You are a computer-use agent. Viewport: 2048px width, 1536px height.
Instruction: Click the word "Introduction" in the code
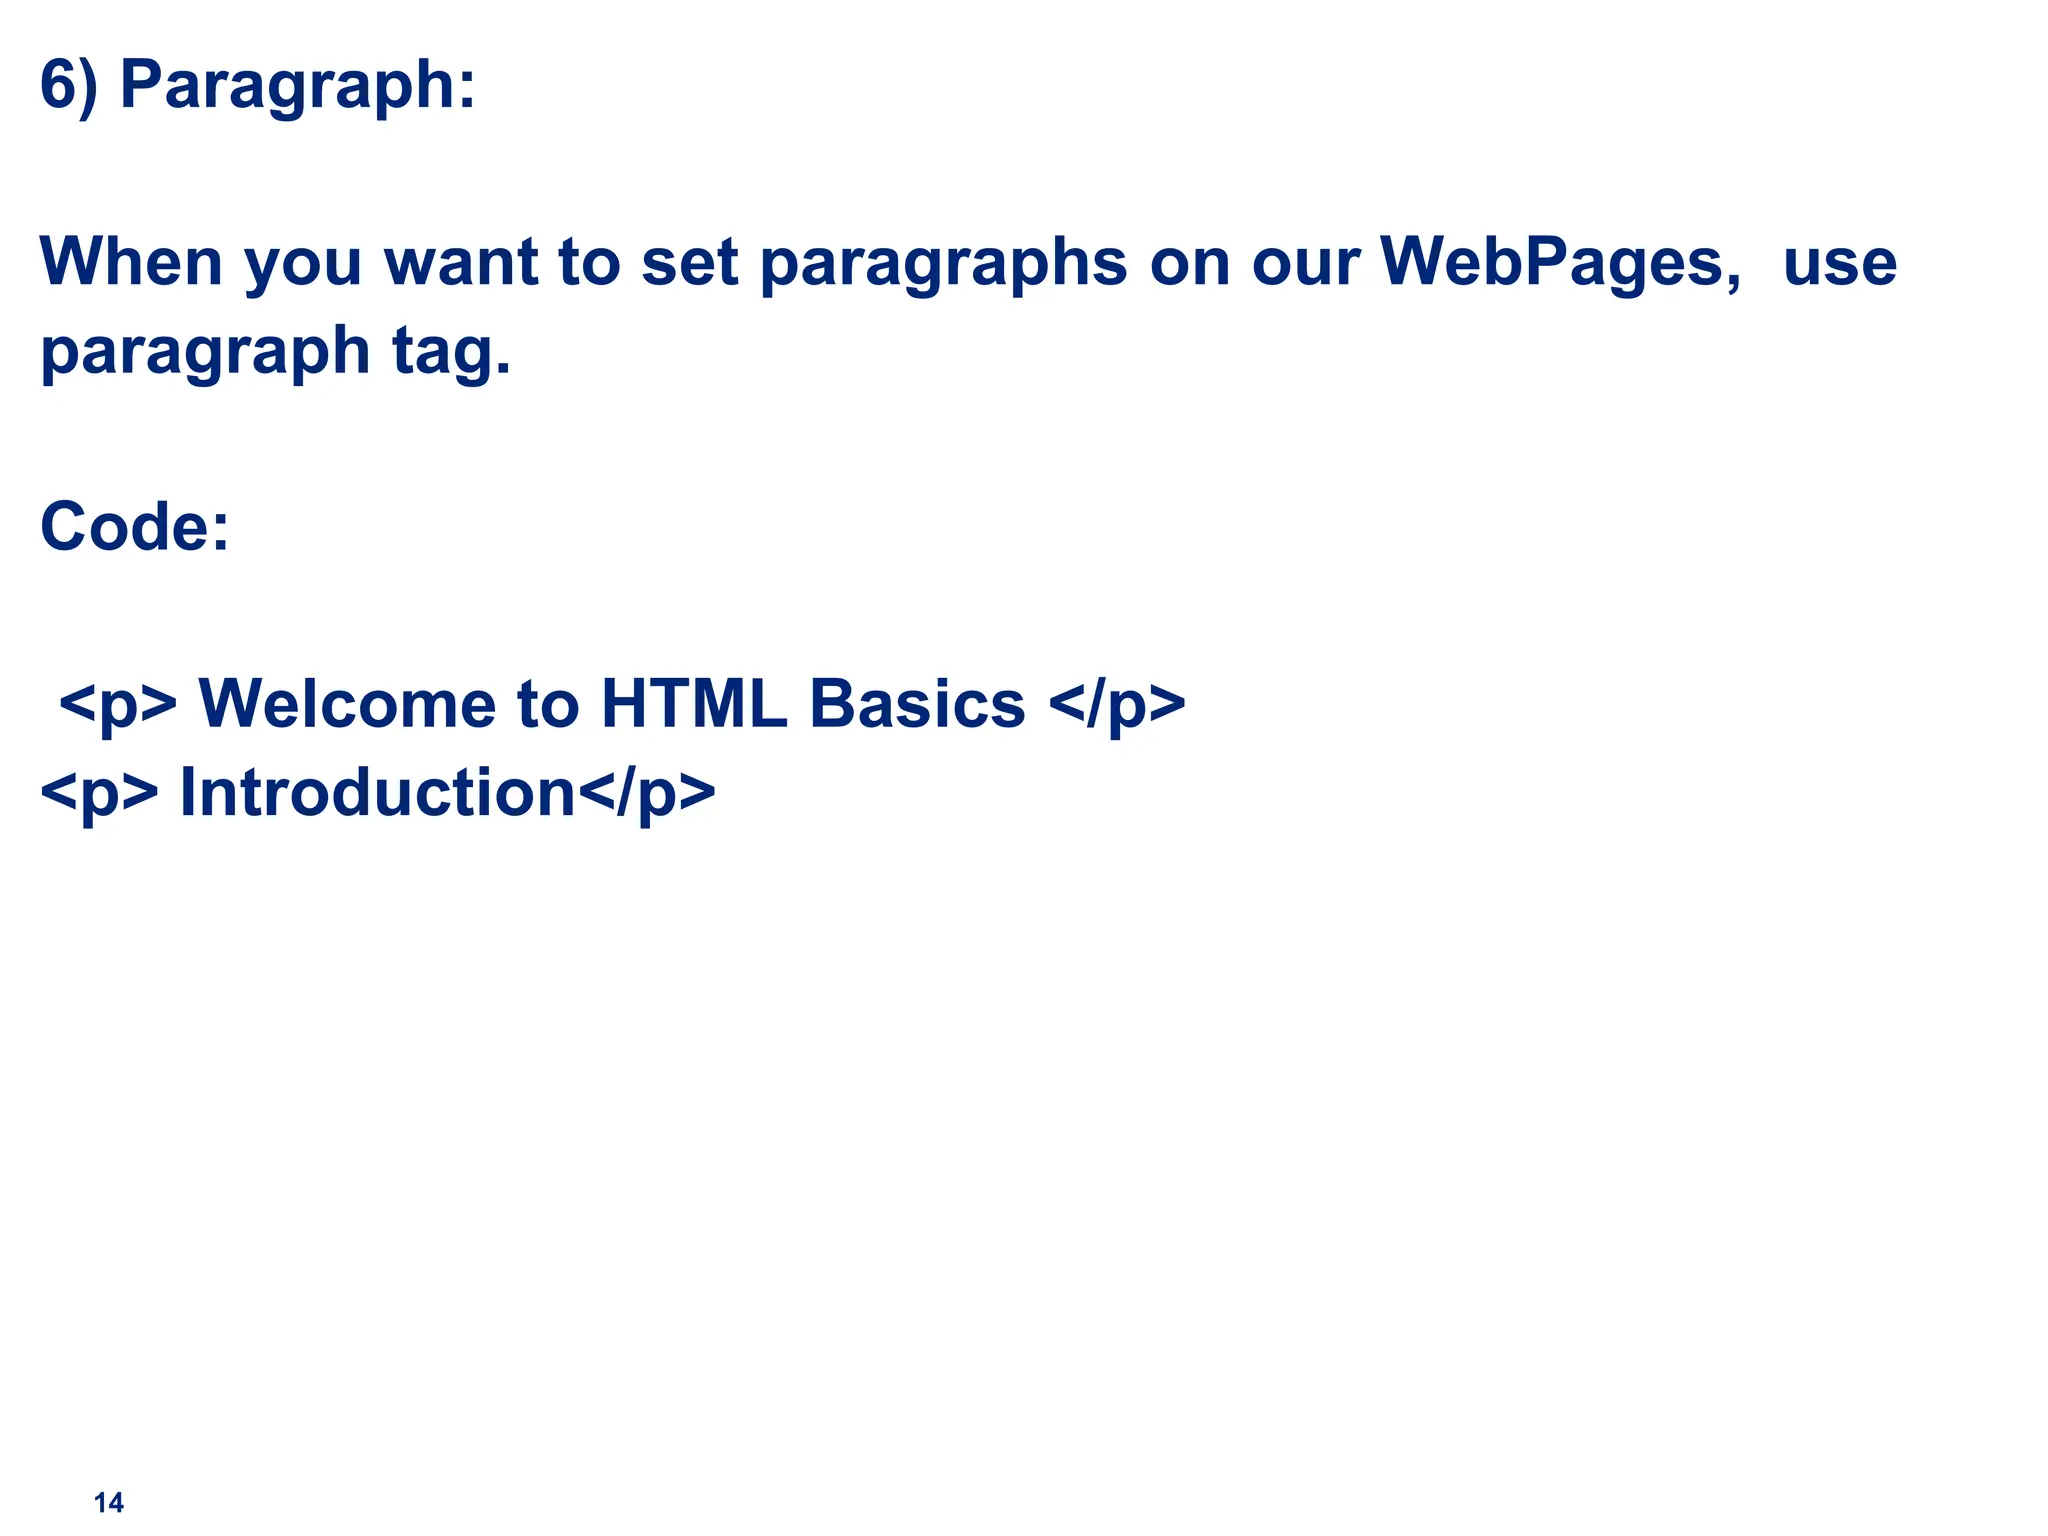coord(378,793)
